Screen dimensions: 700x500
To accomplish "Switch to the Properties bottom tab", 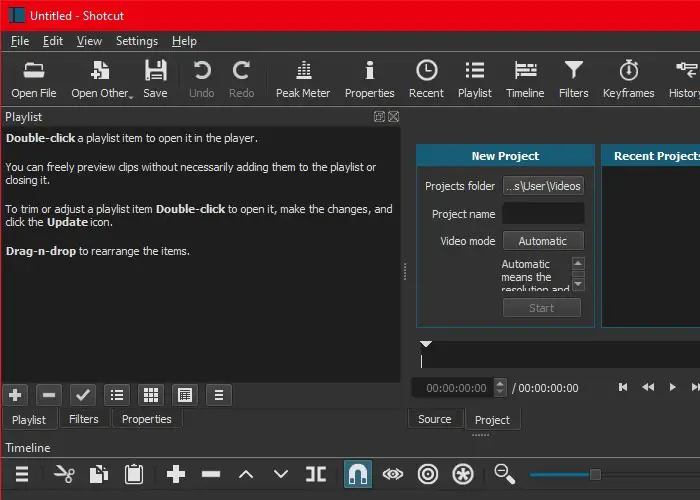I will click(x=147, y=419).
